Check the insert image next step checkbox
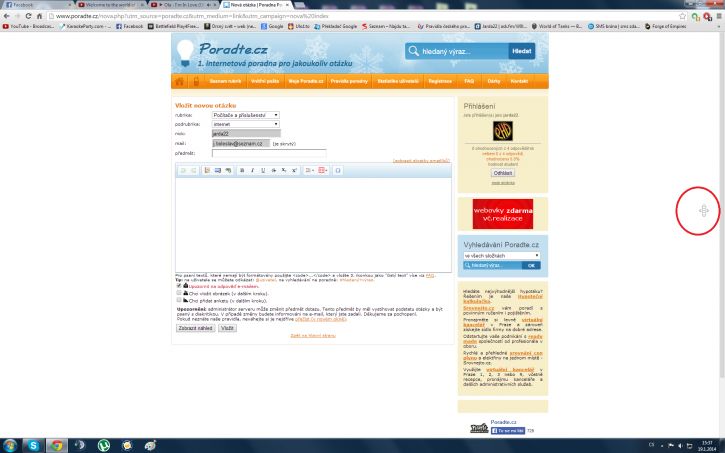Image resolution: width=725 pixels, height=453 pixels. 179,293
